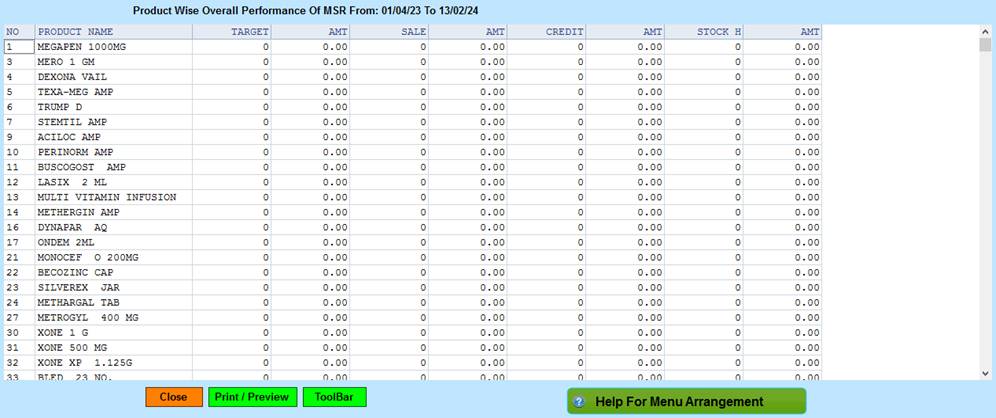Open Print / Preview
This screenshot has height=418, width=996.
pos(251,397)
